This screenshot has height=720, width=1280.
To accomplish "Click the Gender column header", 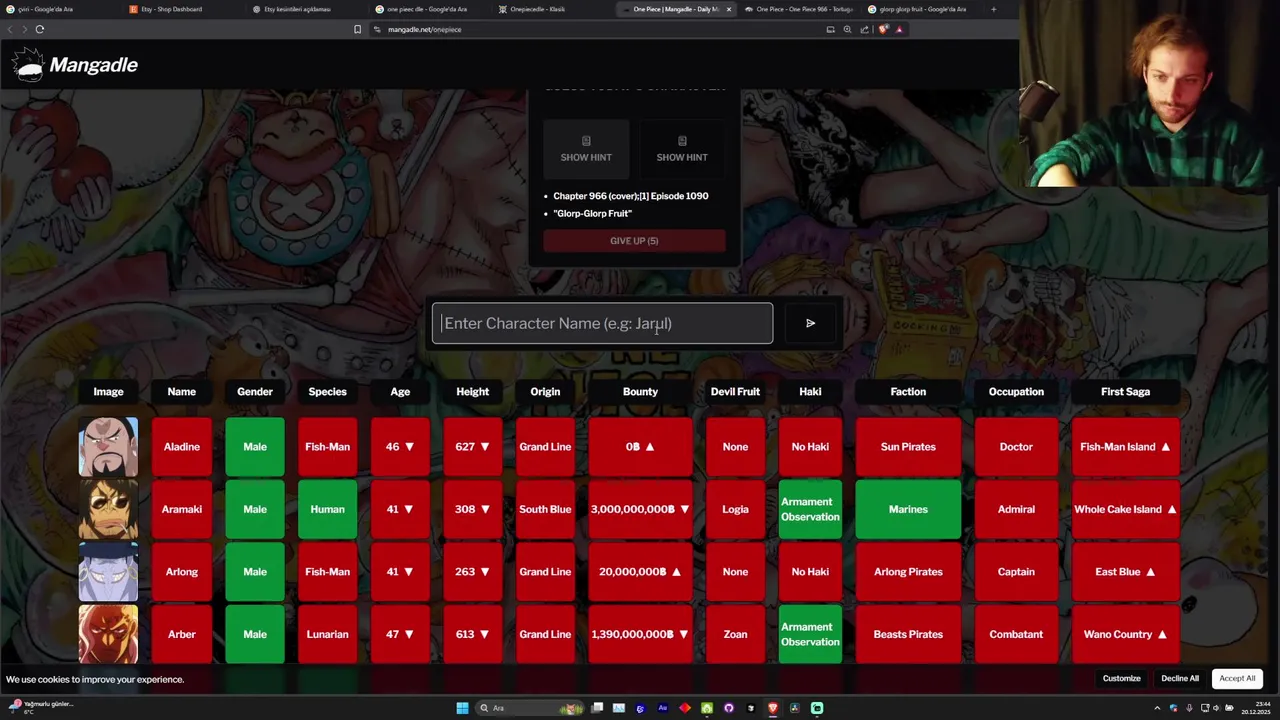I will (x=255, y=392).
